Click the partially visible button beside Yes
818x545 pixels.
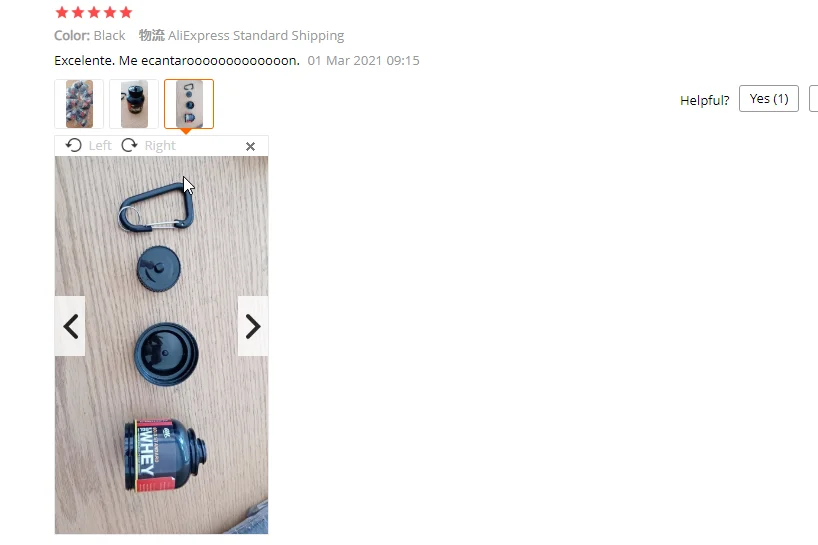(x=813, y=99)
